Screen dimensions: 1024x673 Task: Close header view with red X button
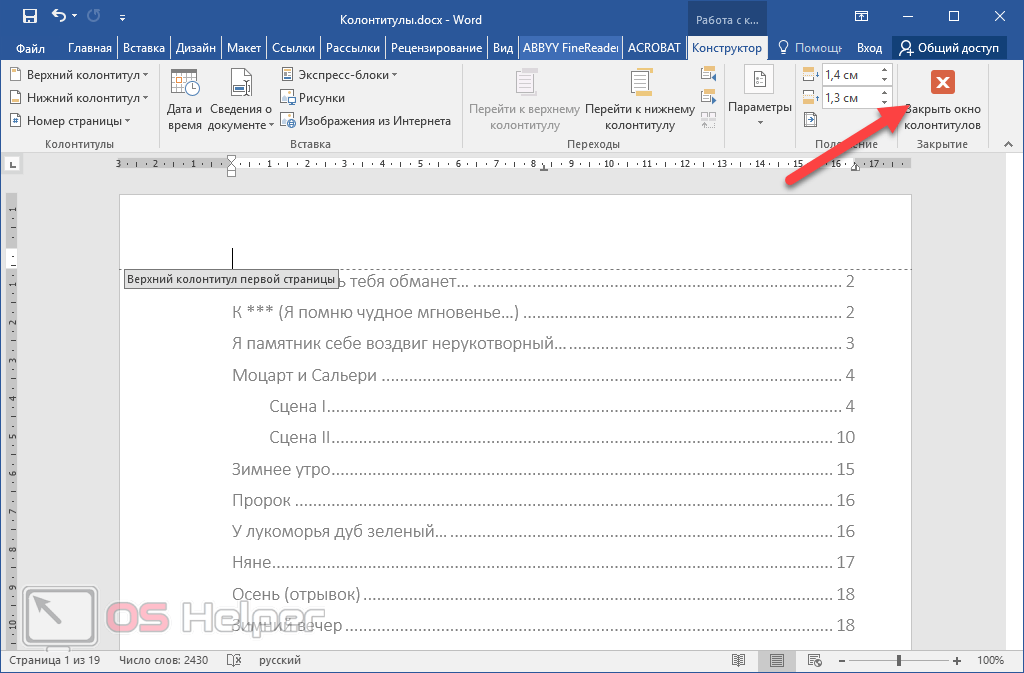[x=942, y=83]
